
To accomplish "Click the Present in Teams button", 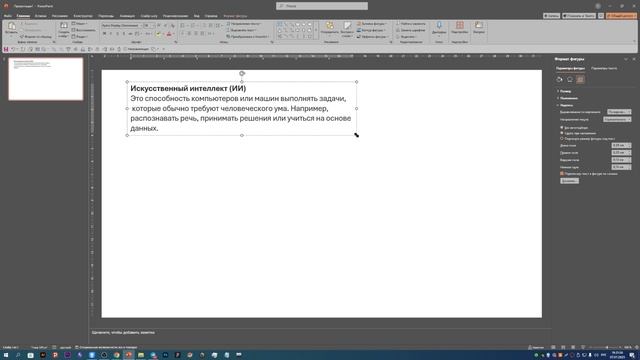I will coord(579,16).
